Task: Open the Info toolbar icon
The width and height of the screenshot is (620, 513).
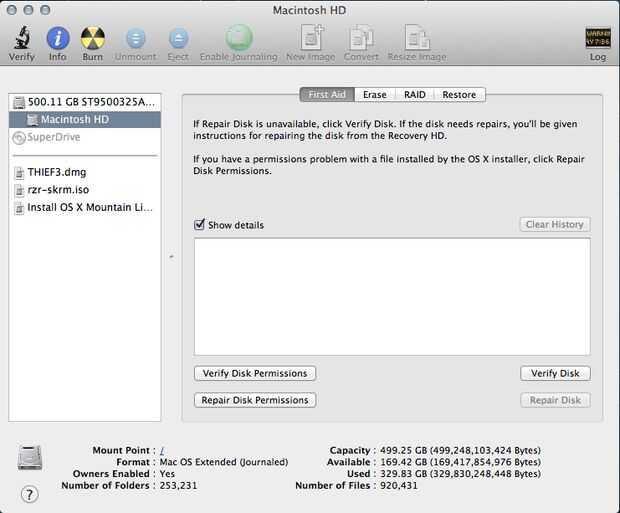Action: click(x=58, y=38)
